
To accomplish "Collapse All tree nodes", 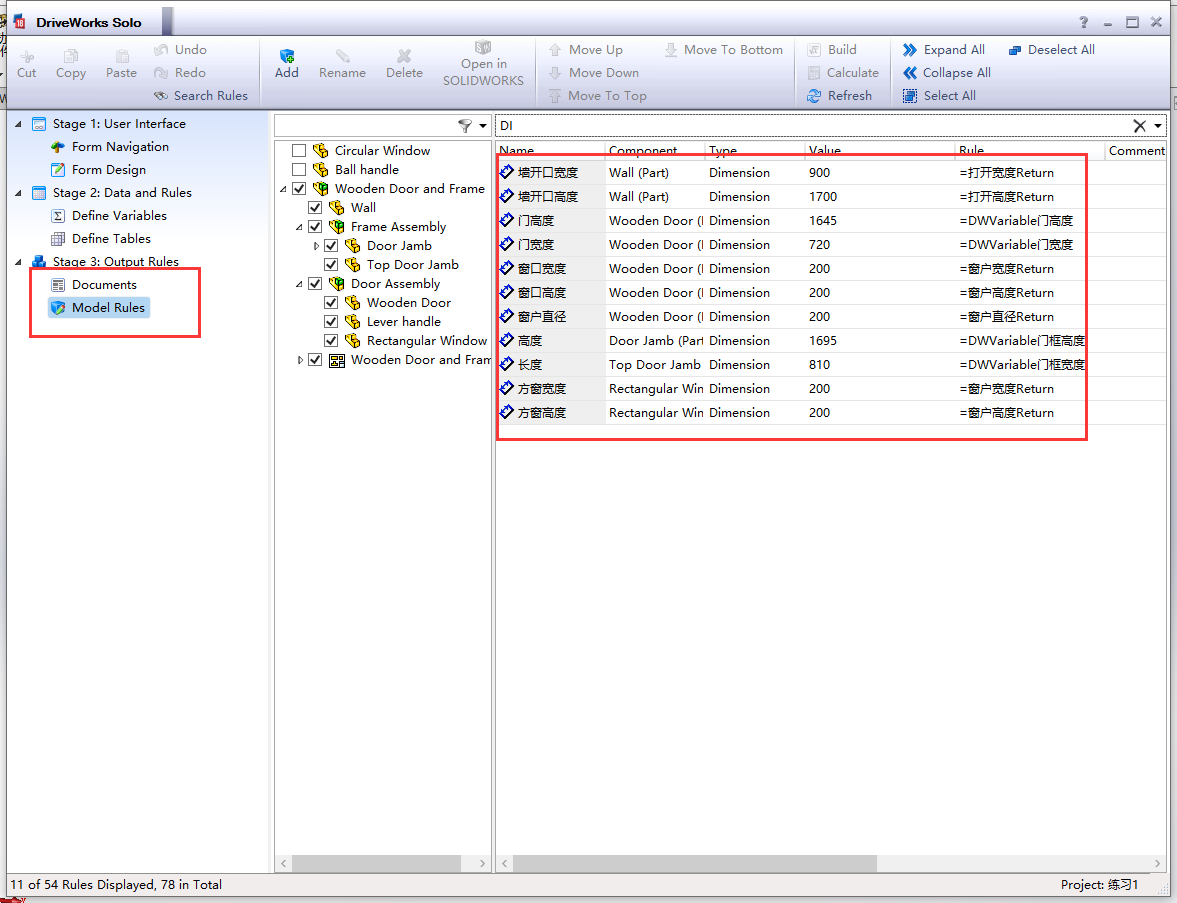I will [x=947, y=73].
